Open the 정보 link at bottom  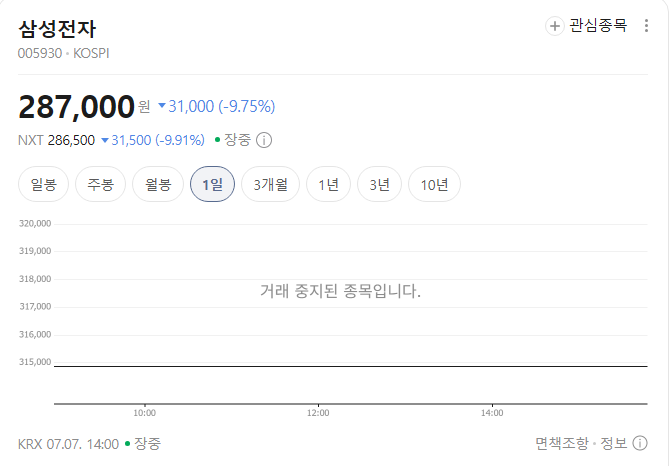pyautogui.click(x=614, y=443)
